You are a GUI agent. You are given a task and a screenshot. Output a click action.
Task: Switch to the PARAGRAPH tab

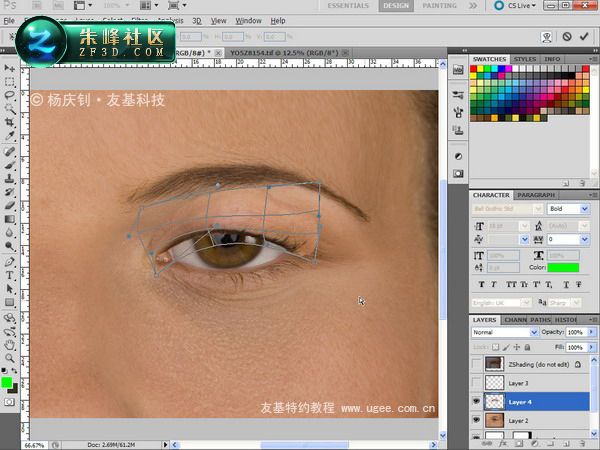[x=536, y=195]
